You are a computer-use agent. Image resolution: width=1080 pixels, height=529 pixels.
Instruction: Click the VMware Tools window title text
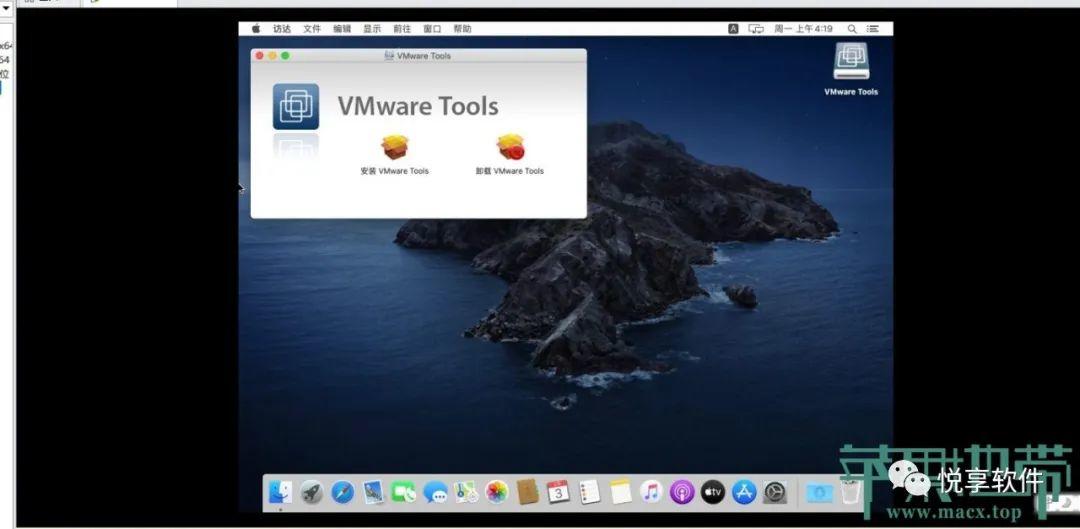(424, 56)
